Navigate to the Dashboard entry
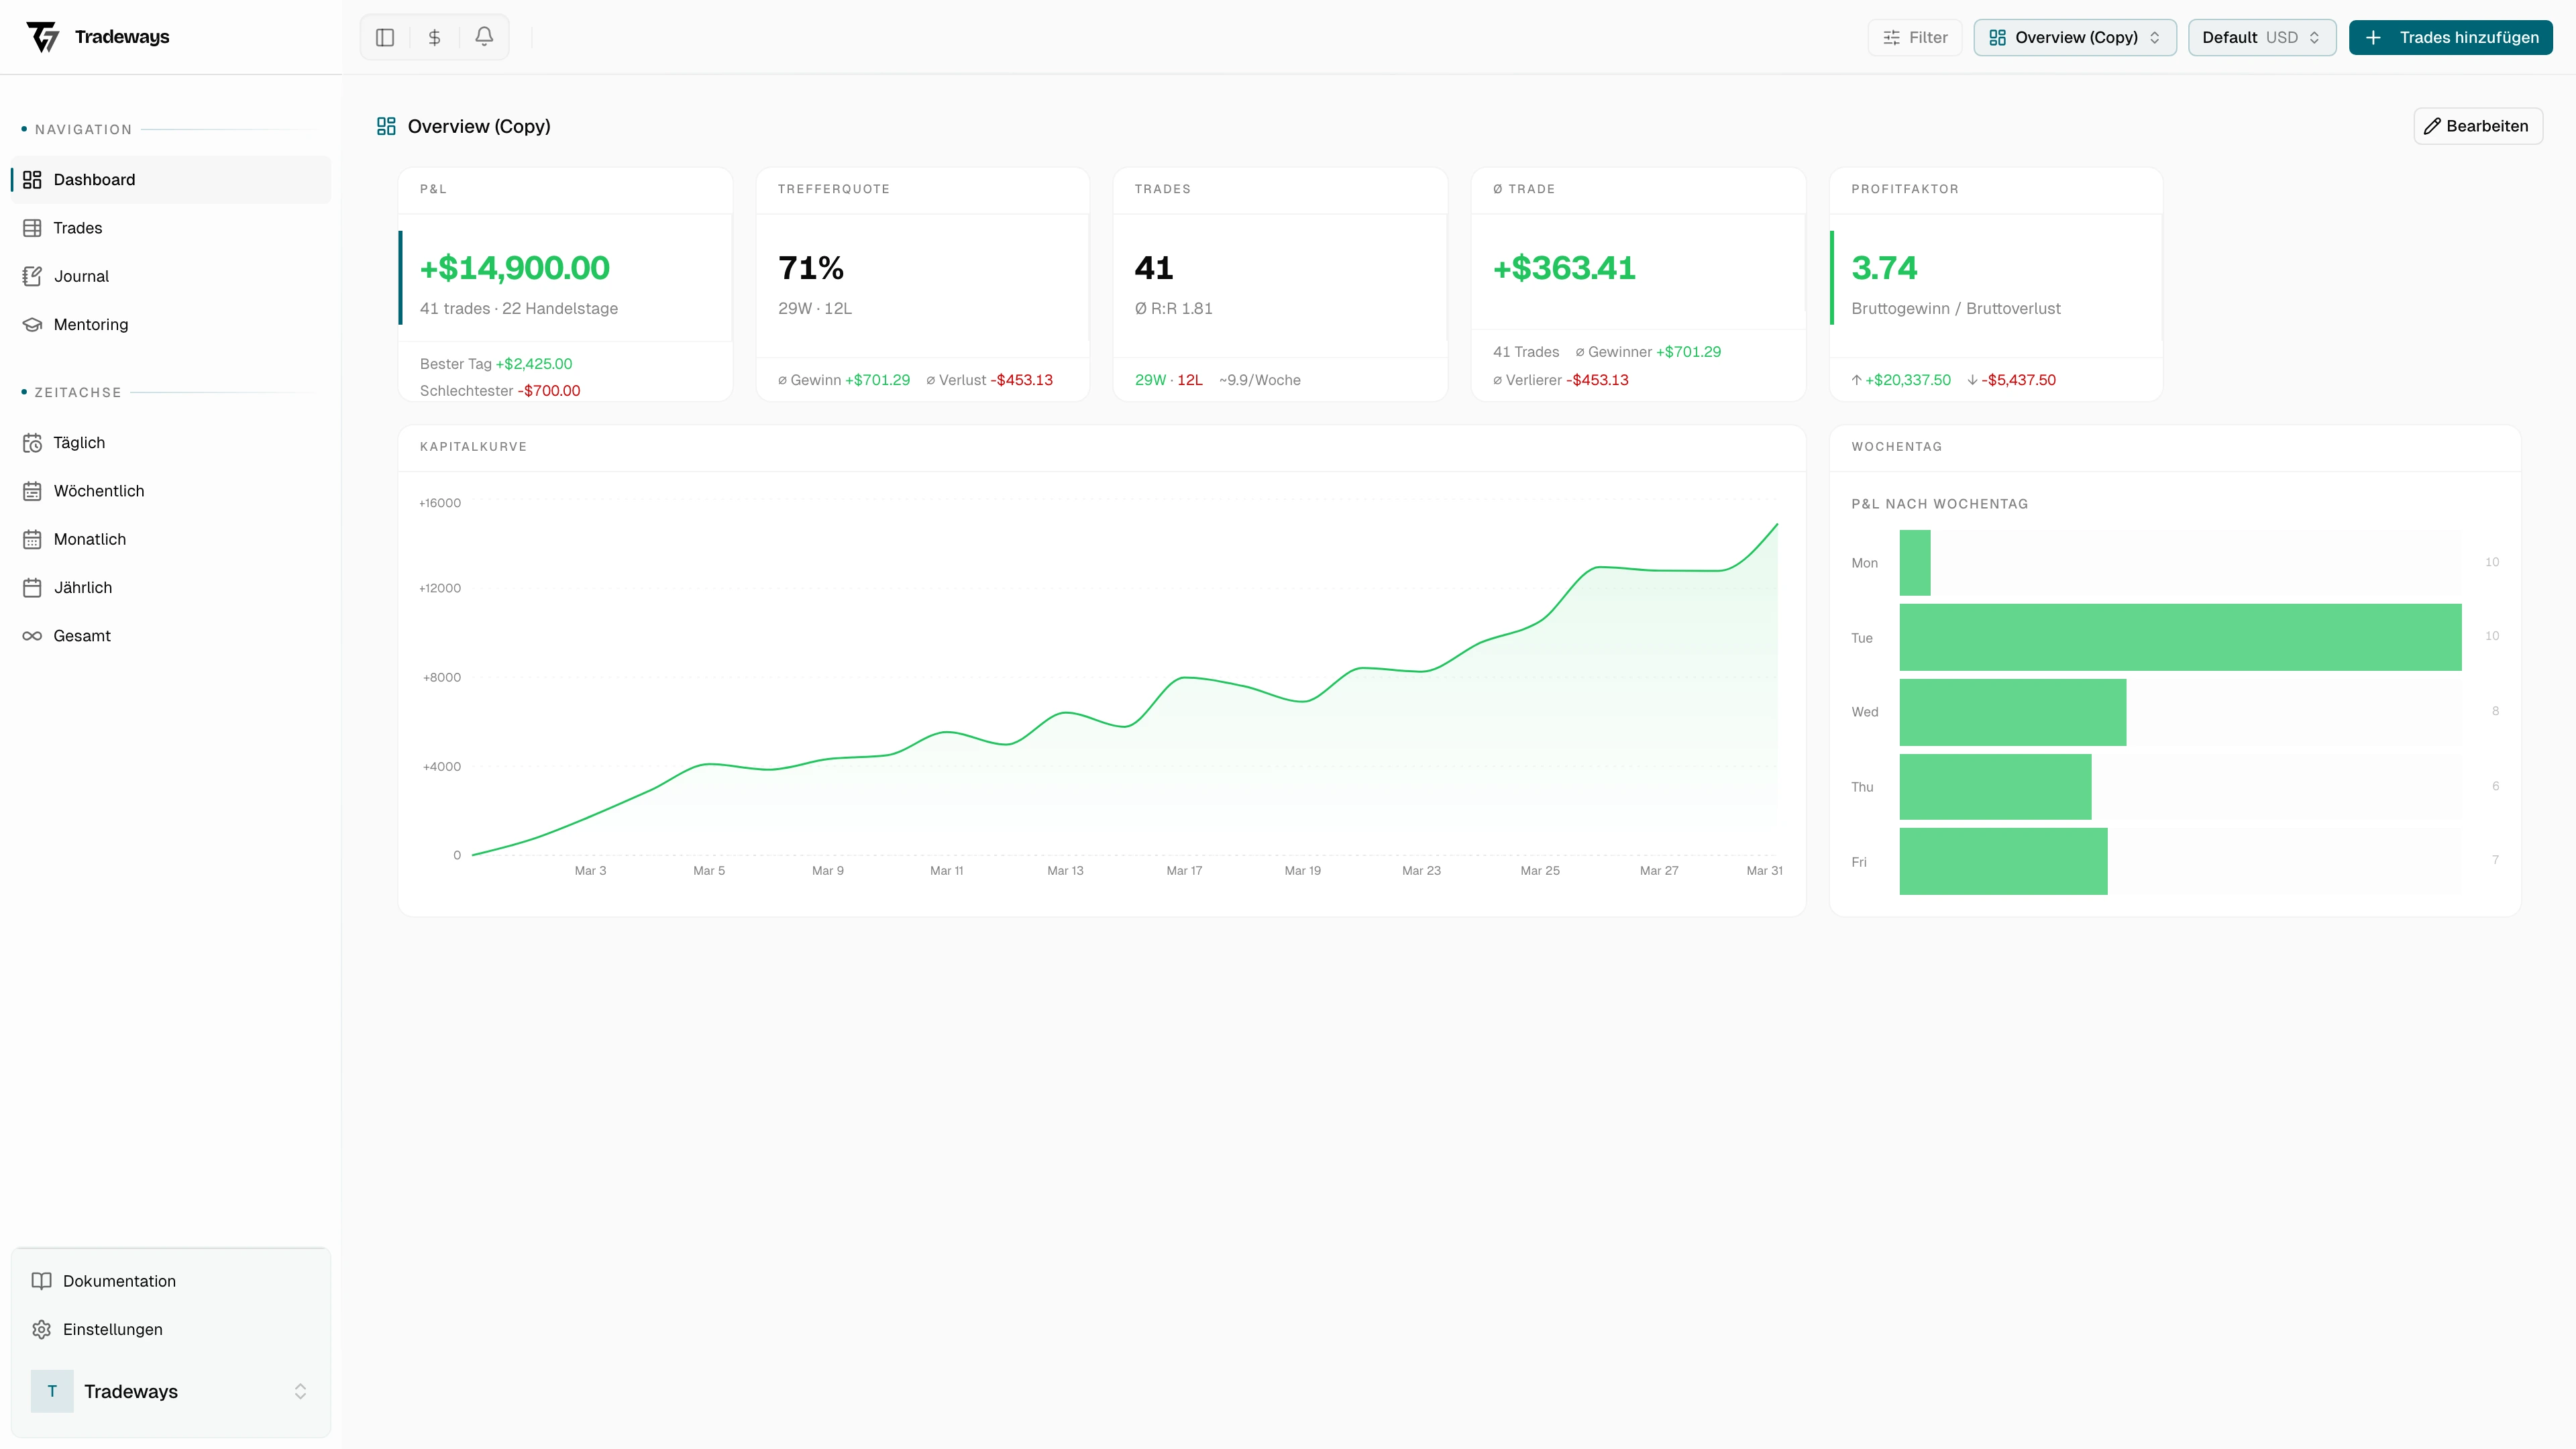The width and height of the screenshot is (2576, 1449). coord(94,180)
